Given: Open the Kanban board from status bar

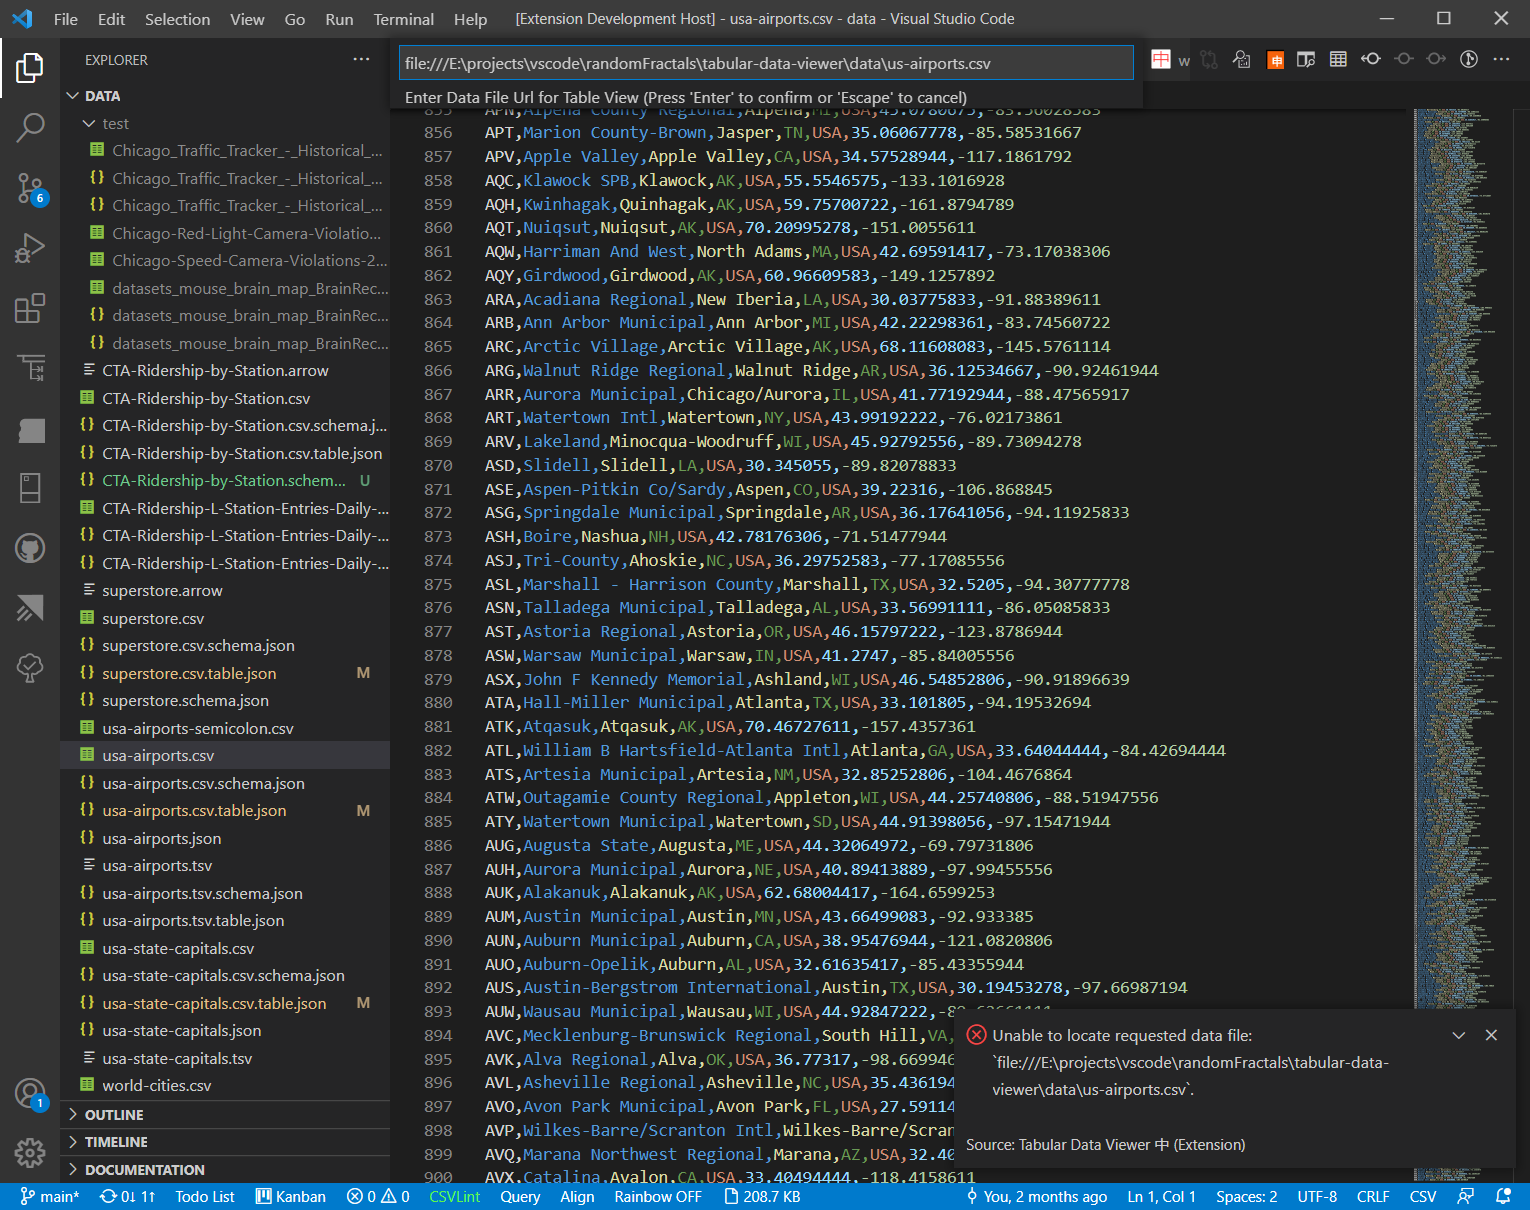Looking at the screenshot, I should coord(290,1196).
